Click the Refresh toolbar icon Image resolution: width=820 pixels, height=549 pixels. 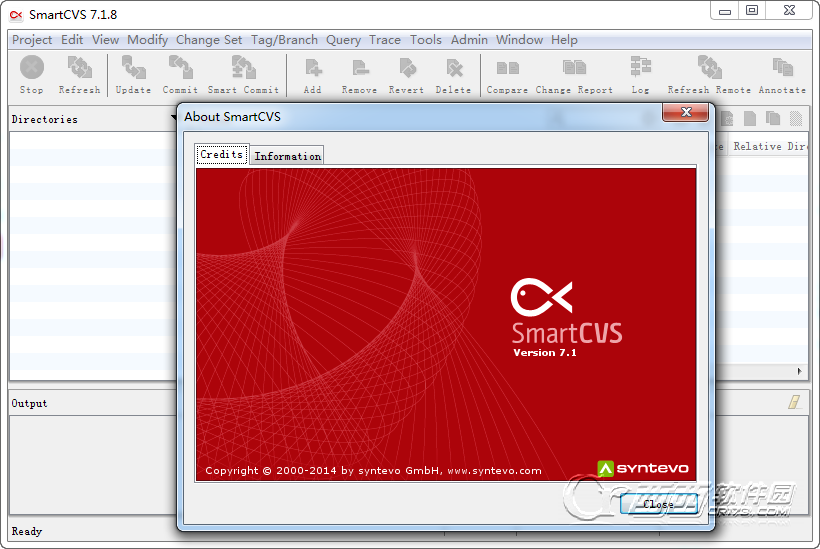point(79,68)
